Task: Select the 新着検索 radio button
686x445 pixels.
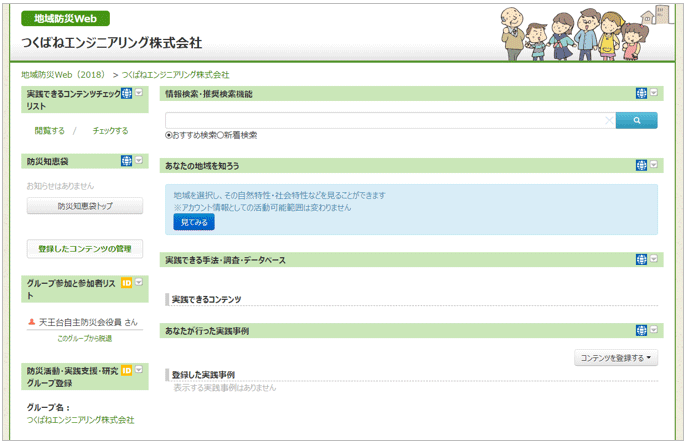Action: [221, 135]
